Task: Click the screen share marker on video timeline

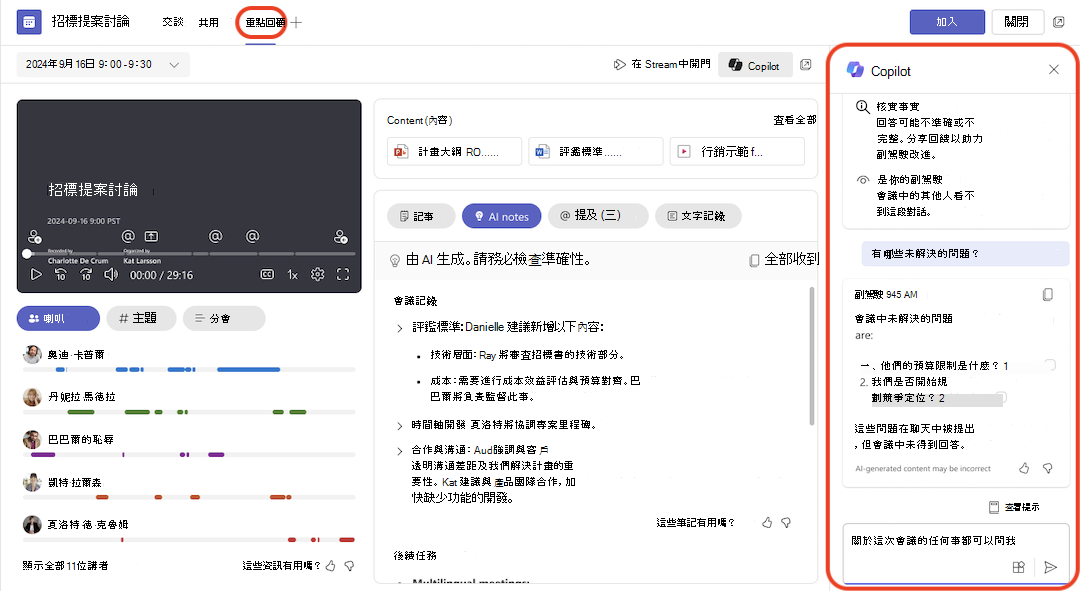Action: click(x=152, y=236)
